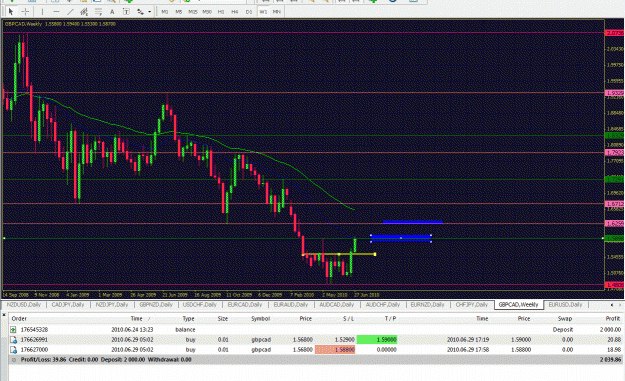Click the 20.88 profit value

(x=614, y=340)
